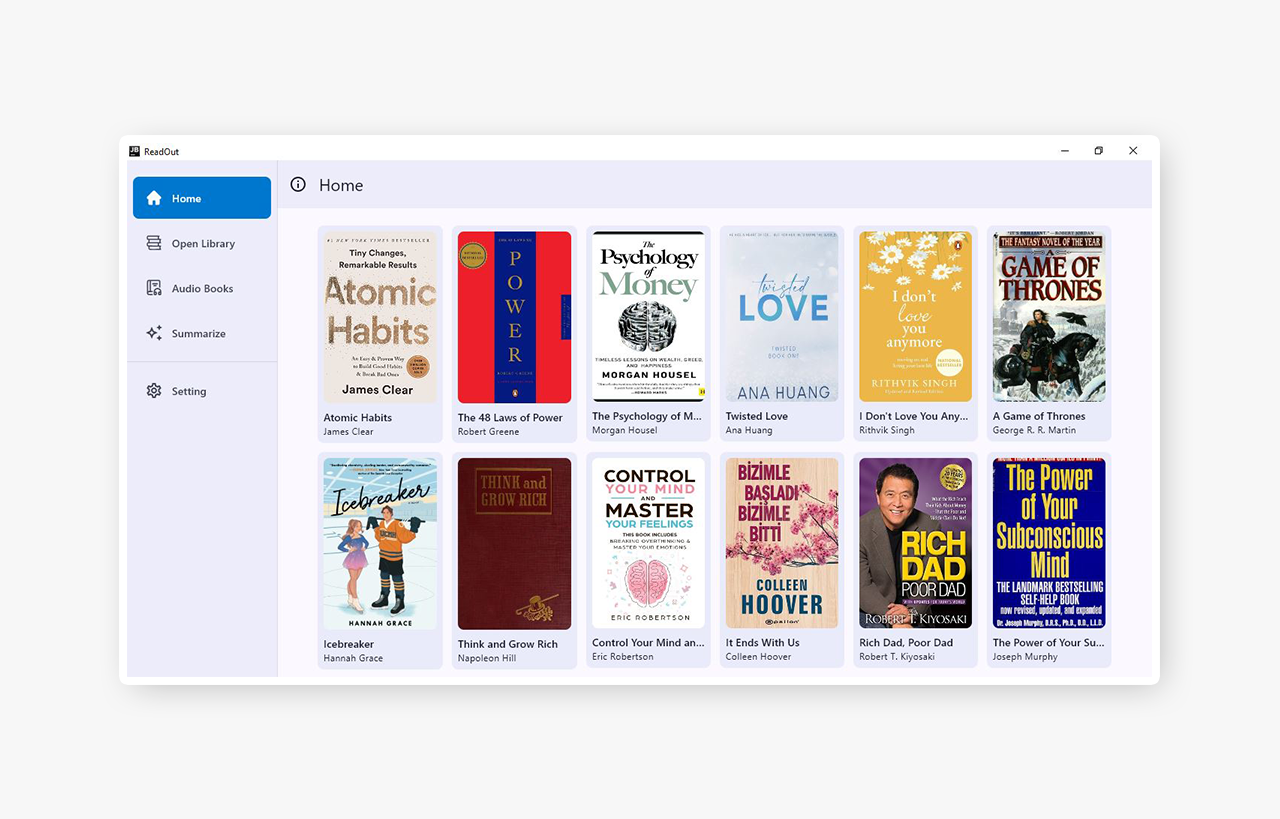Open I Don't Love You Anymore cover
Viewport: 1280px width, 819px height.
click(x=915, y=317)
